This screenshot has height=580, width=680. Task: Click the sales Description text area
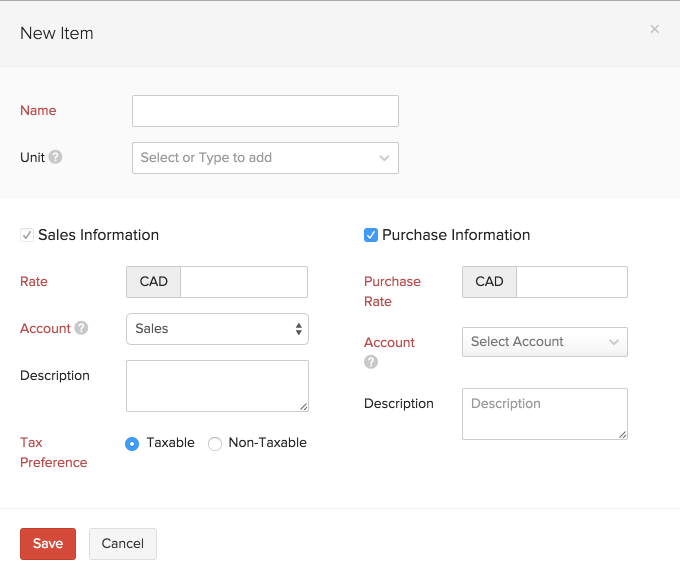point(217,386)
